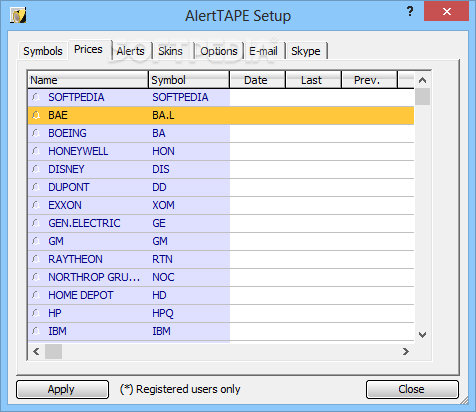476x412 pixels.
Task: Click the bell icon beside NORTHROP GRU...
Action: click(36, 277)
